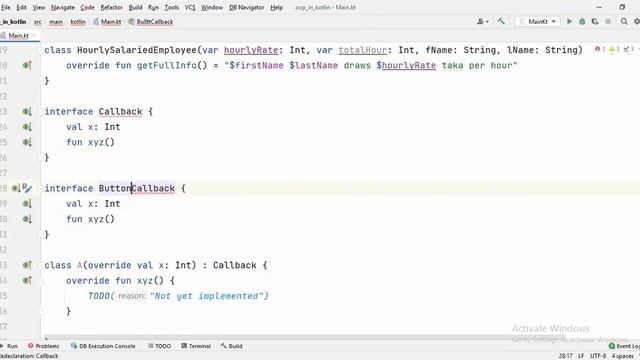
Task: Click the 28:17 cursor position in the status bar
Action: click(565, 356)
